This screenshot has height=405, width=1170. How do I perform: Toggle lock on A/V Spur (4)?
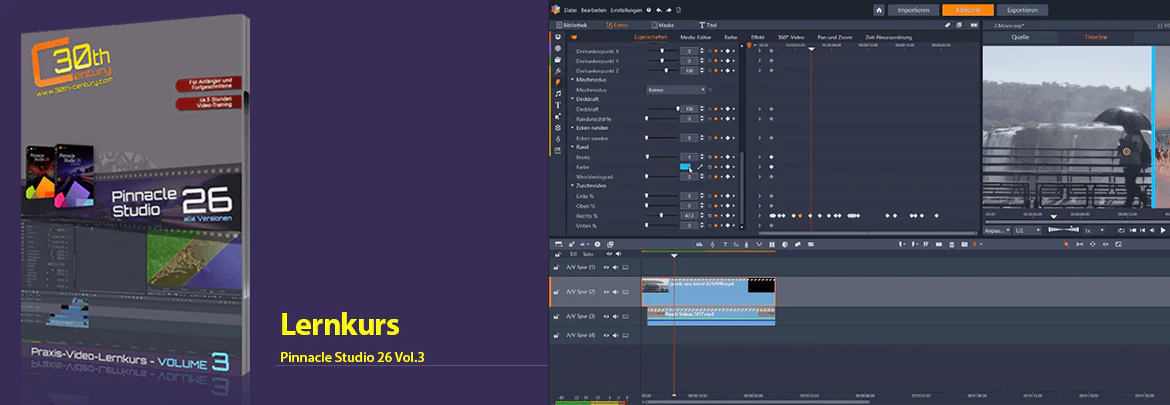557,336
